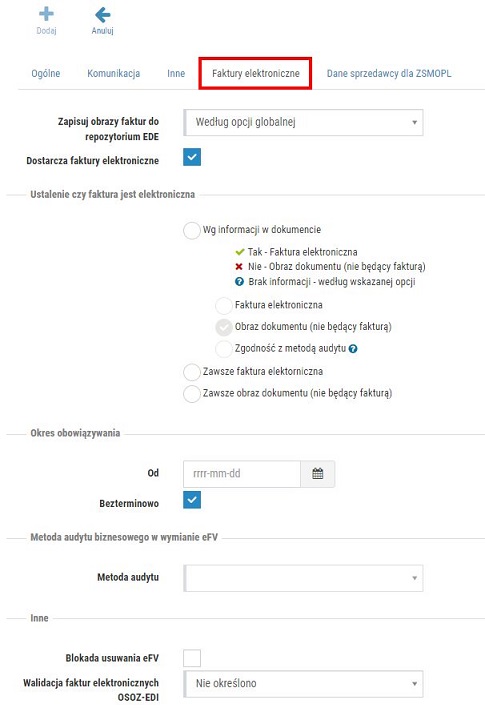Click the red X icon by Nie

[x=239, y=266]
